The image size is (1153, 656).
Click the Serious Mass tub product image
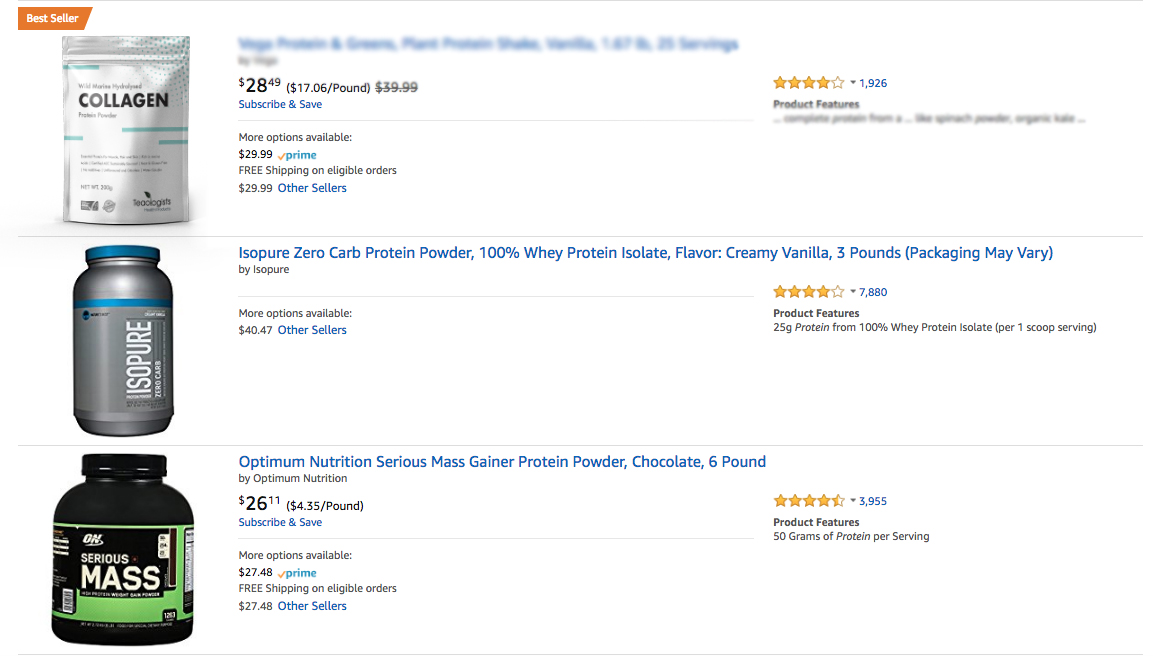coord(123,548)
